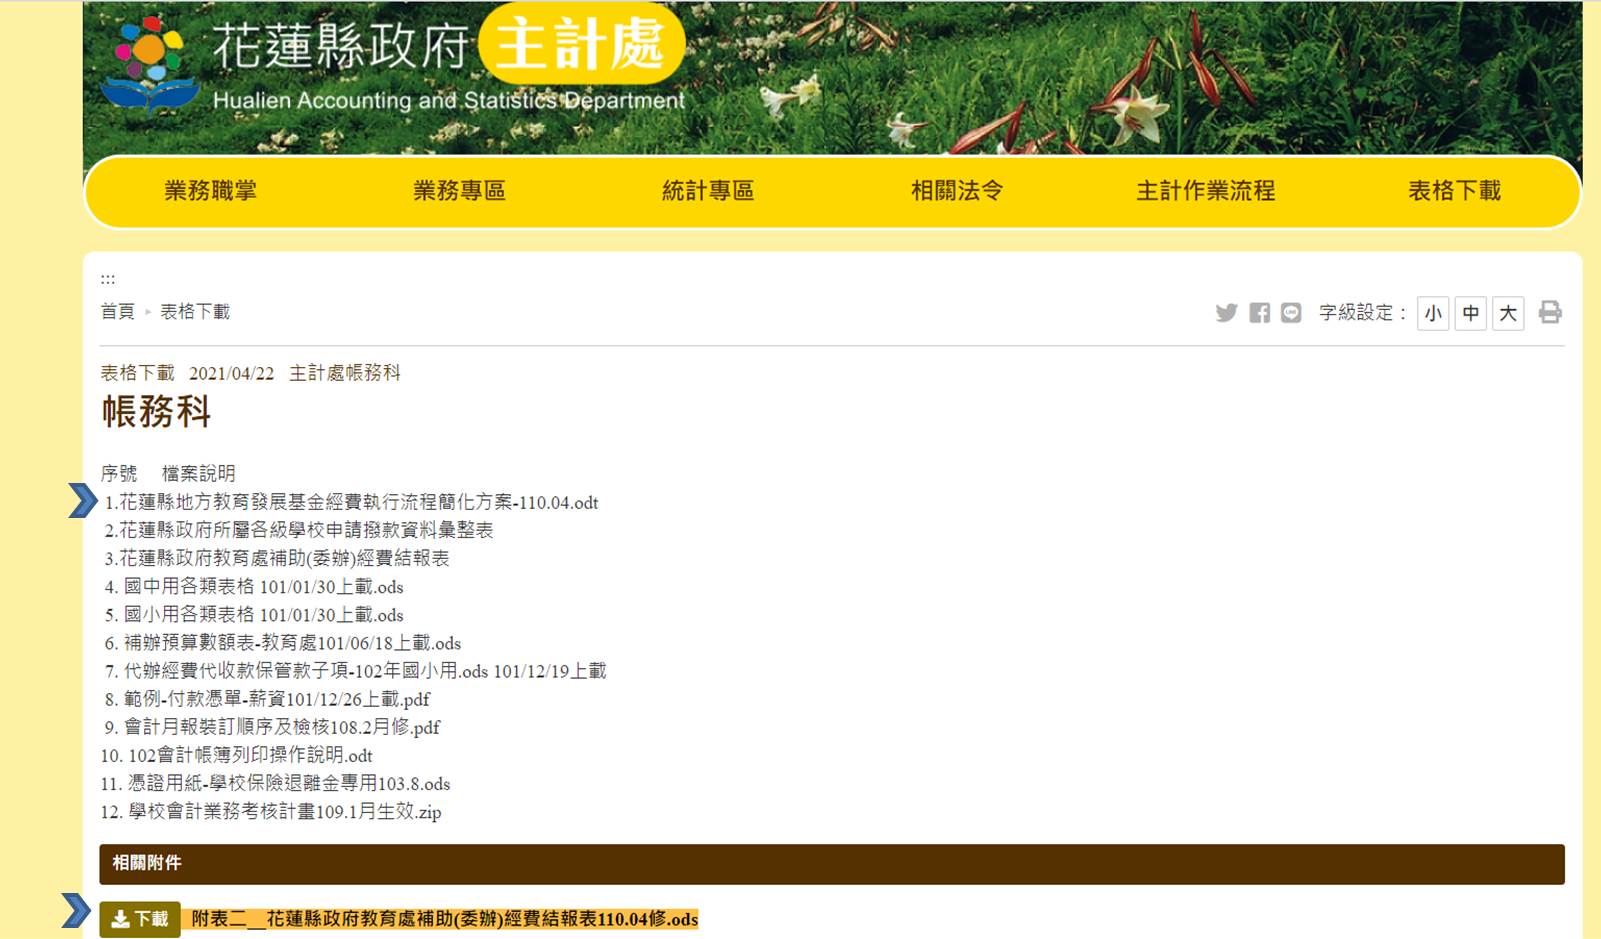Open the 業務職掌 menu
This screenshot has width=1601, height=939.
[x=210, y=191]
